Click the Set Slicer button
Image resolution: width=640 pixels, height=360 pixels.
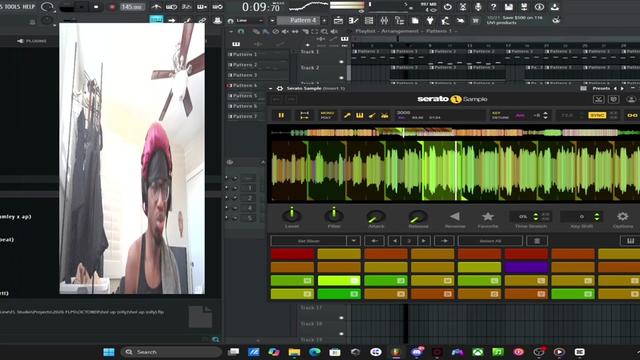[309, 241]
